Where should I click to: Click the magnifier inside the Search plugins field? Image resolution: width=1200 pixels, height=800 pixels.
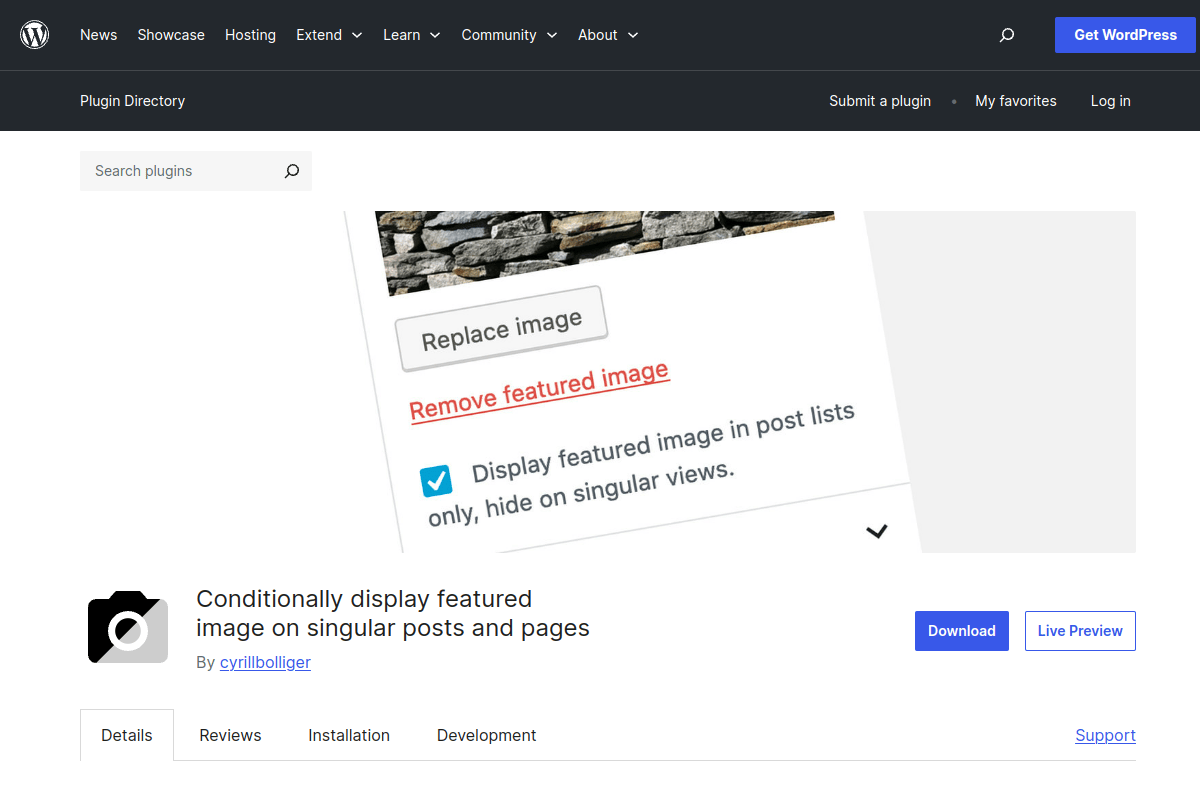[291, 171]
